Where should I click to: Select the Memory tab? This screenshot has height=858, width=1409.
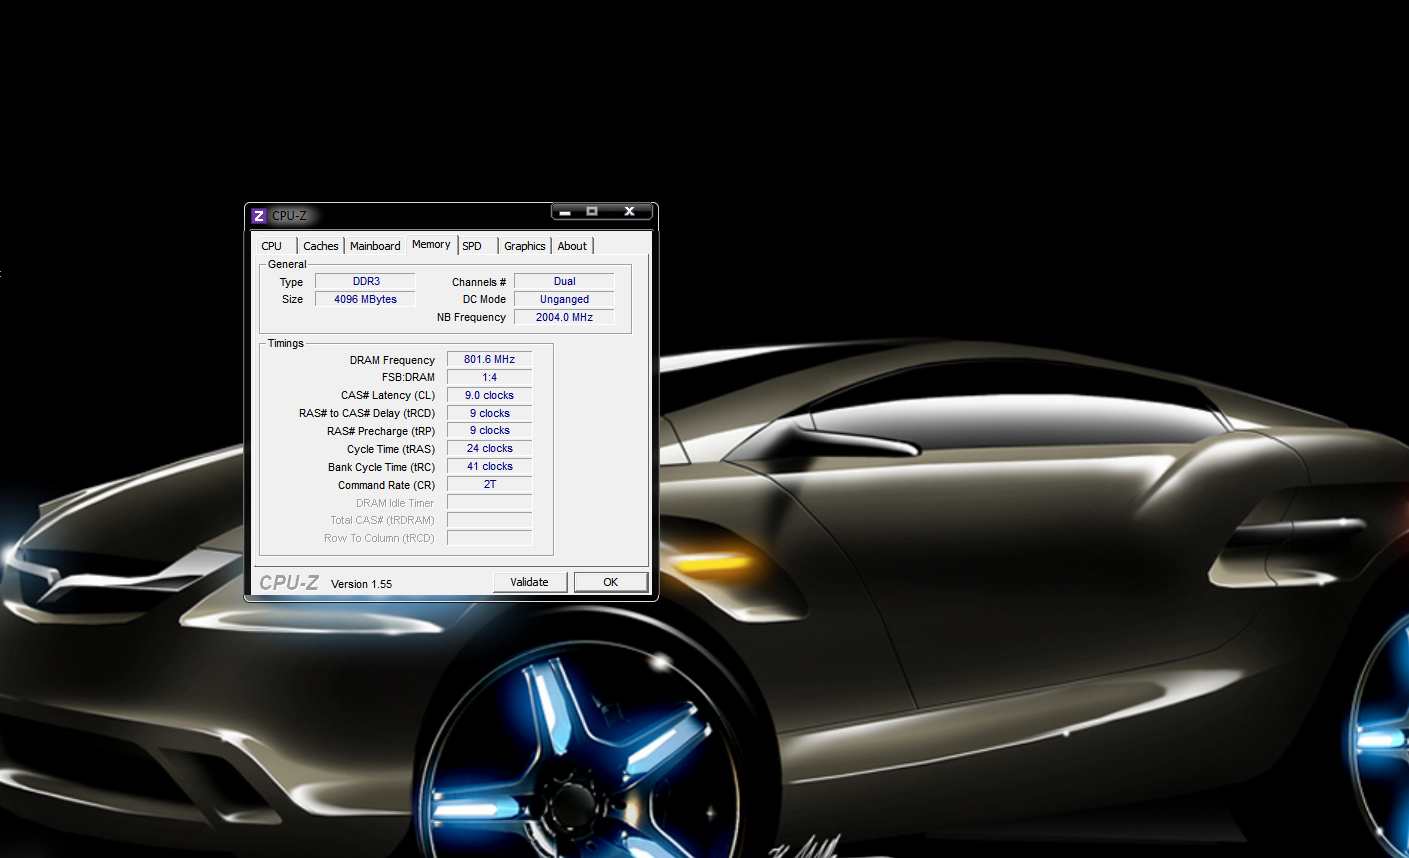pyautogui.click(x=431, y=244)
